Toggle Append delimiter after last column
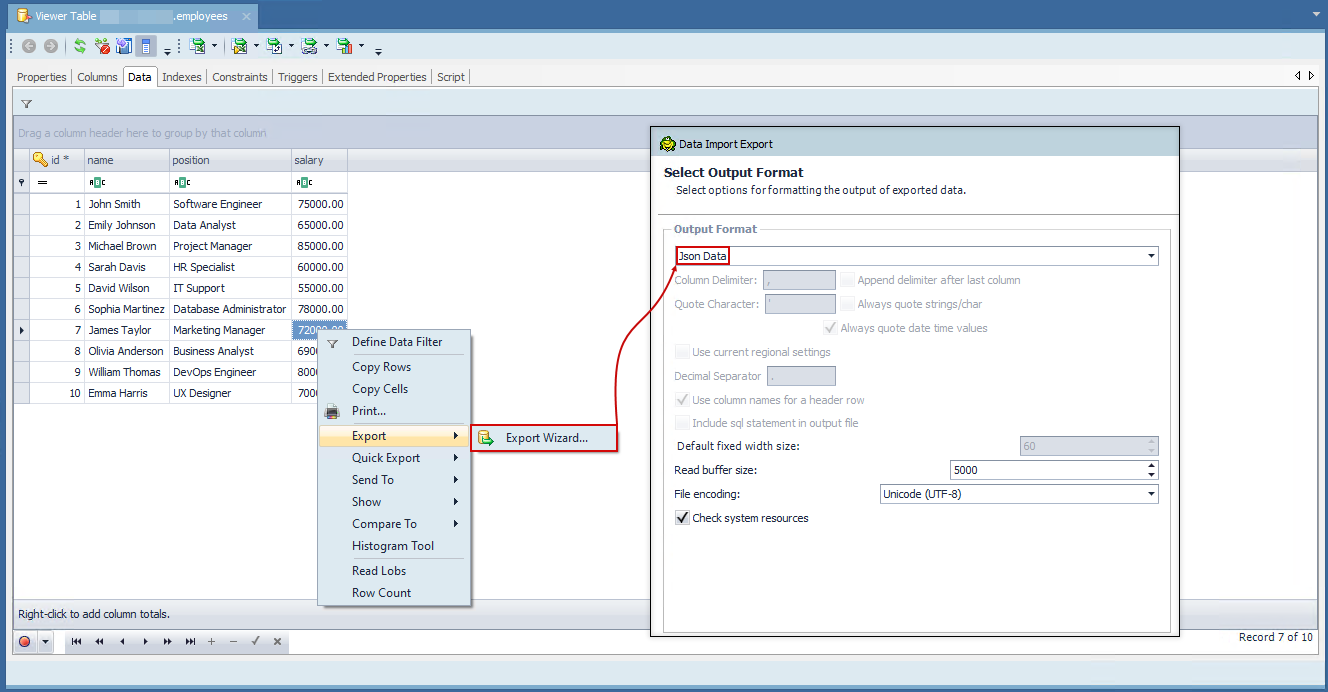This screenshot has width=1328, height=692. tap(848, 280)
